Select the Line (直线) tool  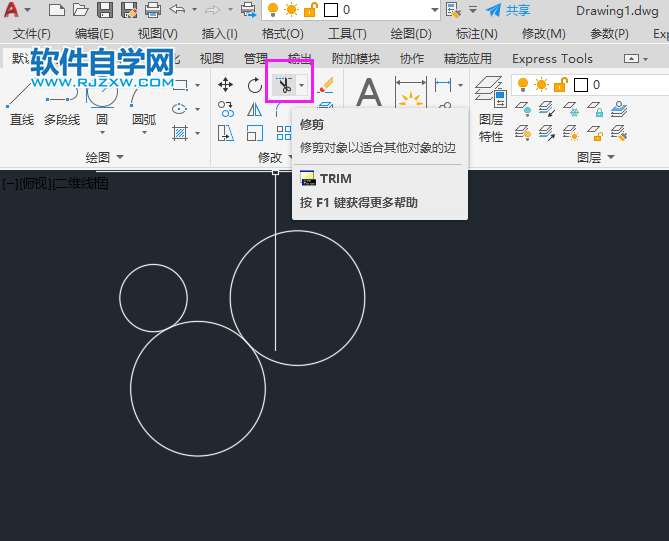tap(21, 105)
